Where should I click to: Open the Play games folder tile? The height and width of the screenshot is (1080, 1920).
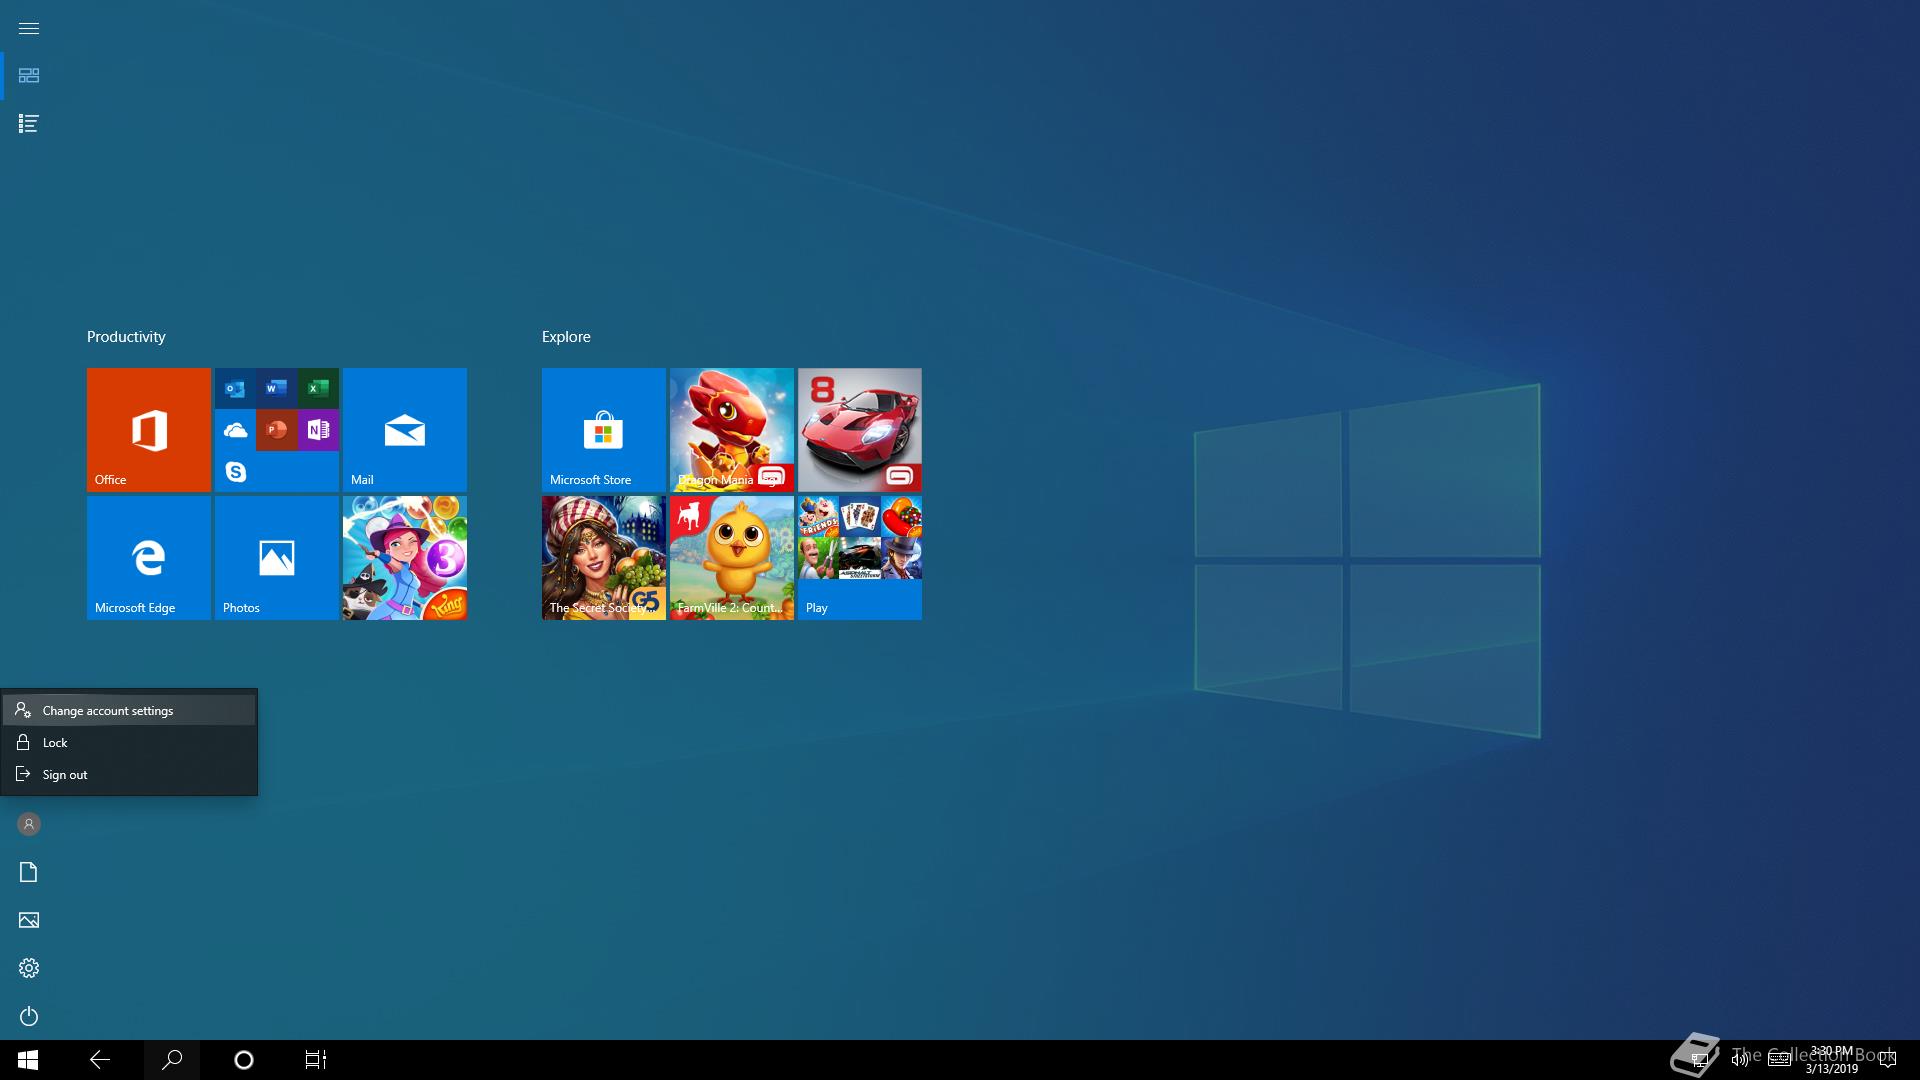pyautogui.click(x=860, y=558)
